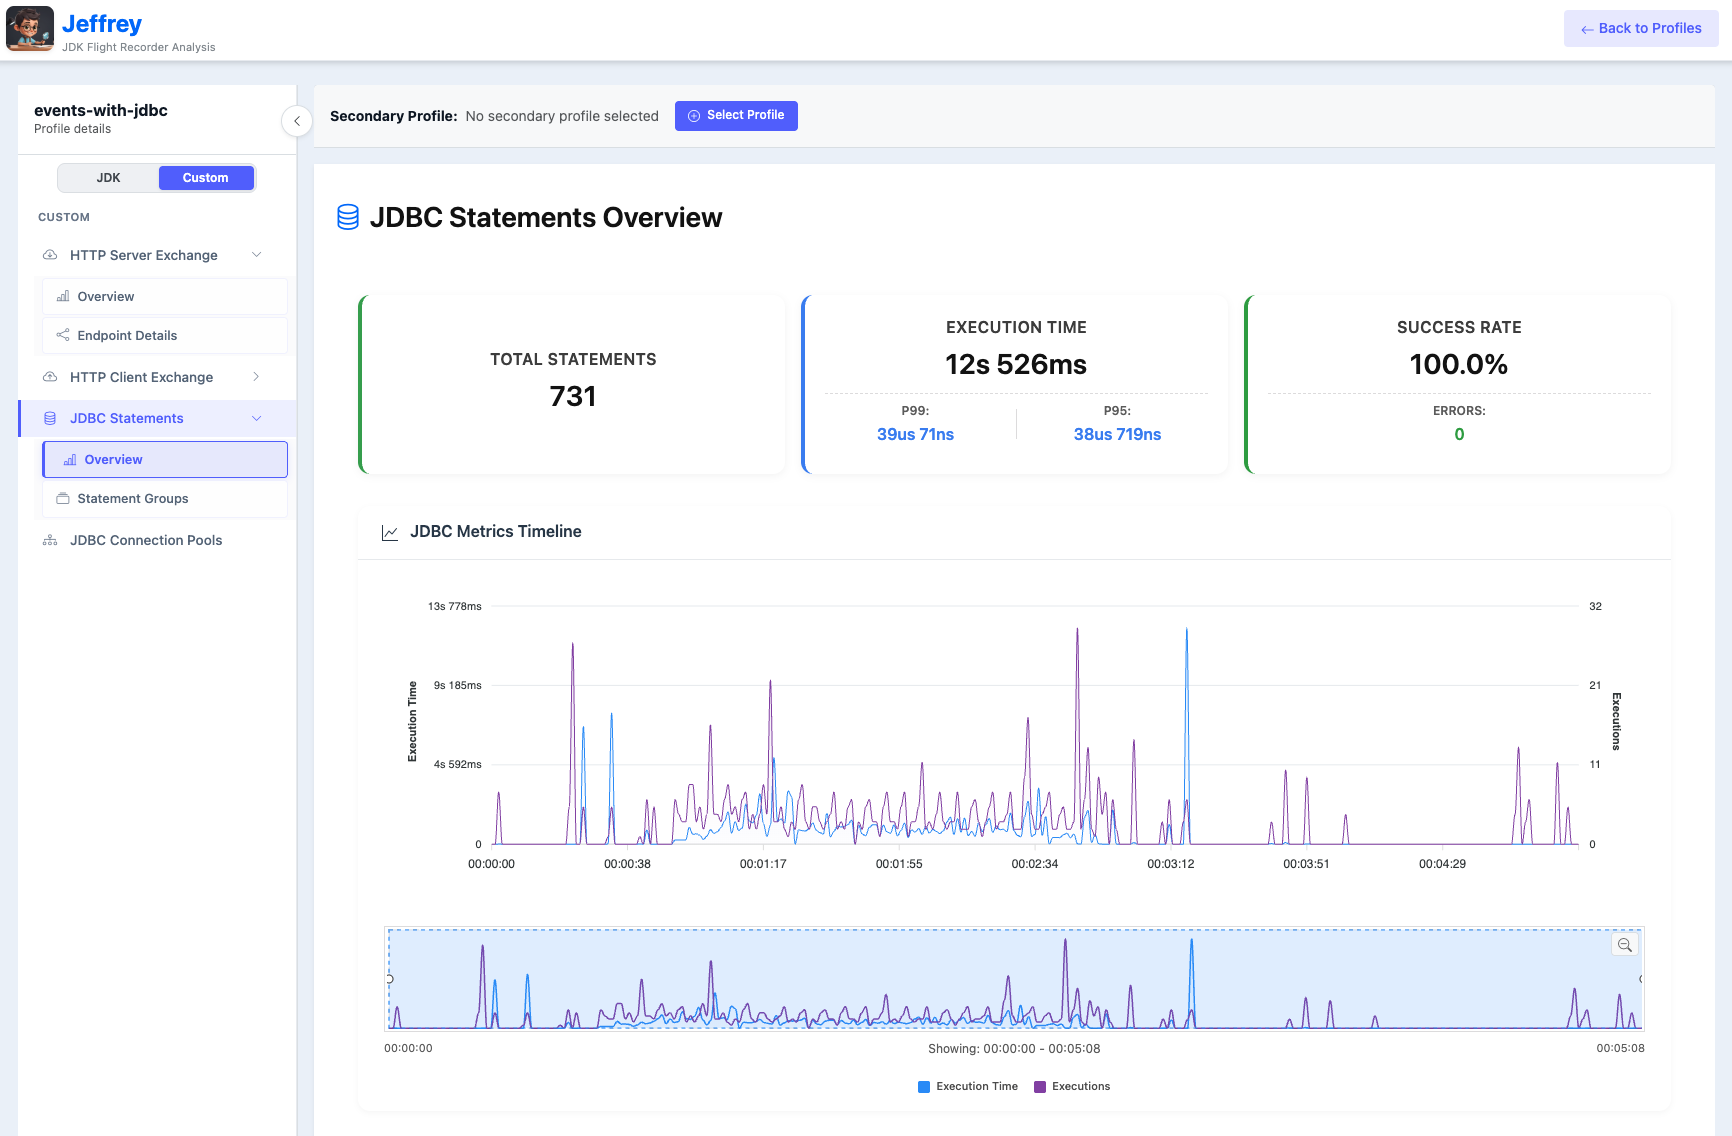
Task: Click the zoom-out magnifier on the timeline minimap
Action: pyautogui.click(x=1625, y=944)
